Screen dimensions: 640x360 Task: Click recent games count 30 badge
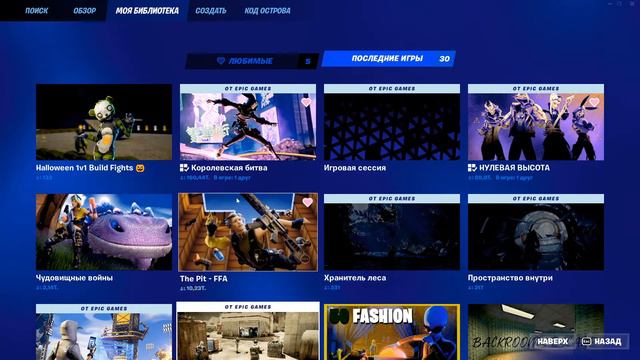tap(444, 59)
